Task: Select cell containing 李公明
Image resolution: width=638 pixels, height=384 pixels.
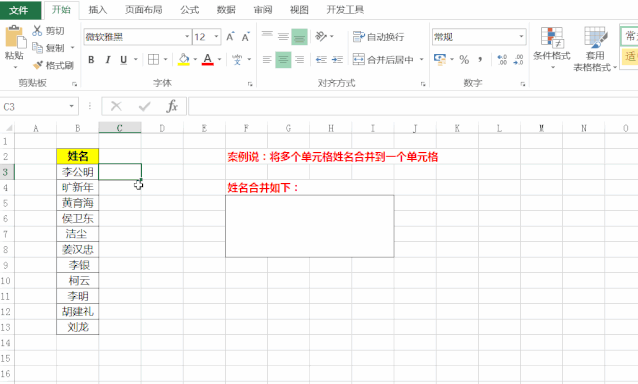Action: pos(77,172)
